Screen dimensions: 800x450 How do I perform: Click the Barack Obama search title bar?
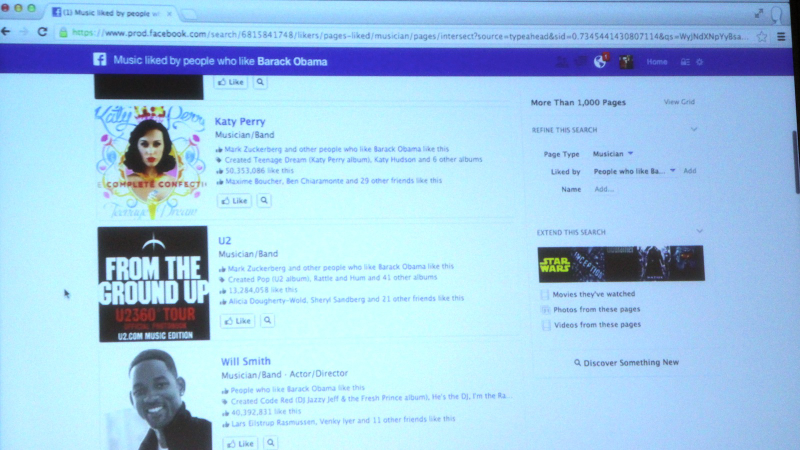point(220,61)
